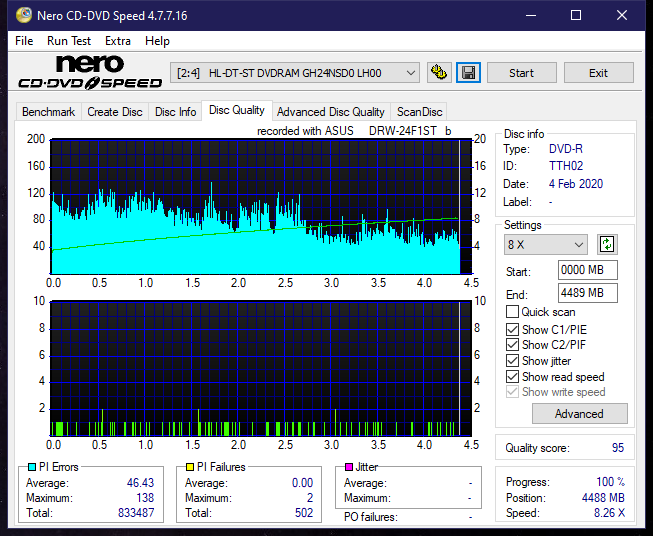Click the End position 4489 MB field
The width and height of the screenshot is (653, 536).
click(x=588, y=293)
